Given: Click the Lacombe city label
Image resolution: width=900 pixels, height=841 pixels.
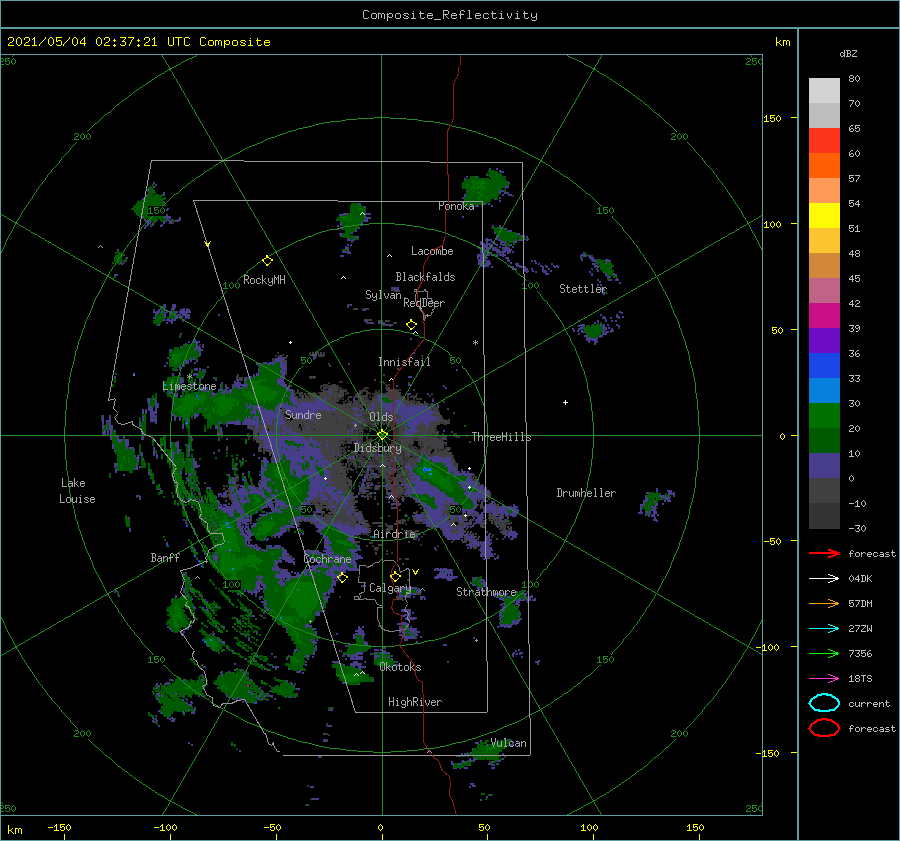Looking at the screenshot, I should pyautogui.click(x=432, y=251).
